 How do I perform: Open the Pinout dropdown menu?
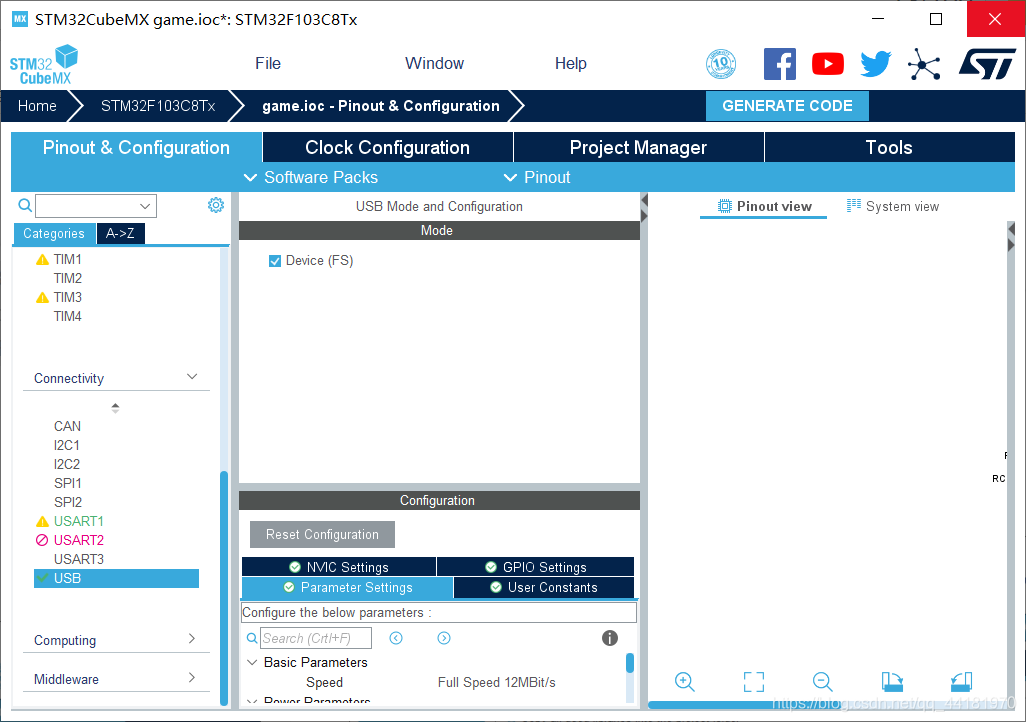pyautogui.click(x=537, y=177)
